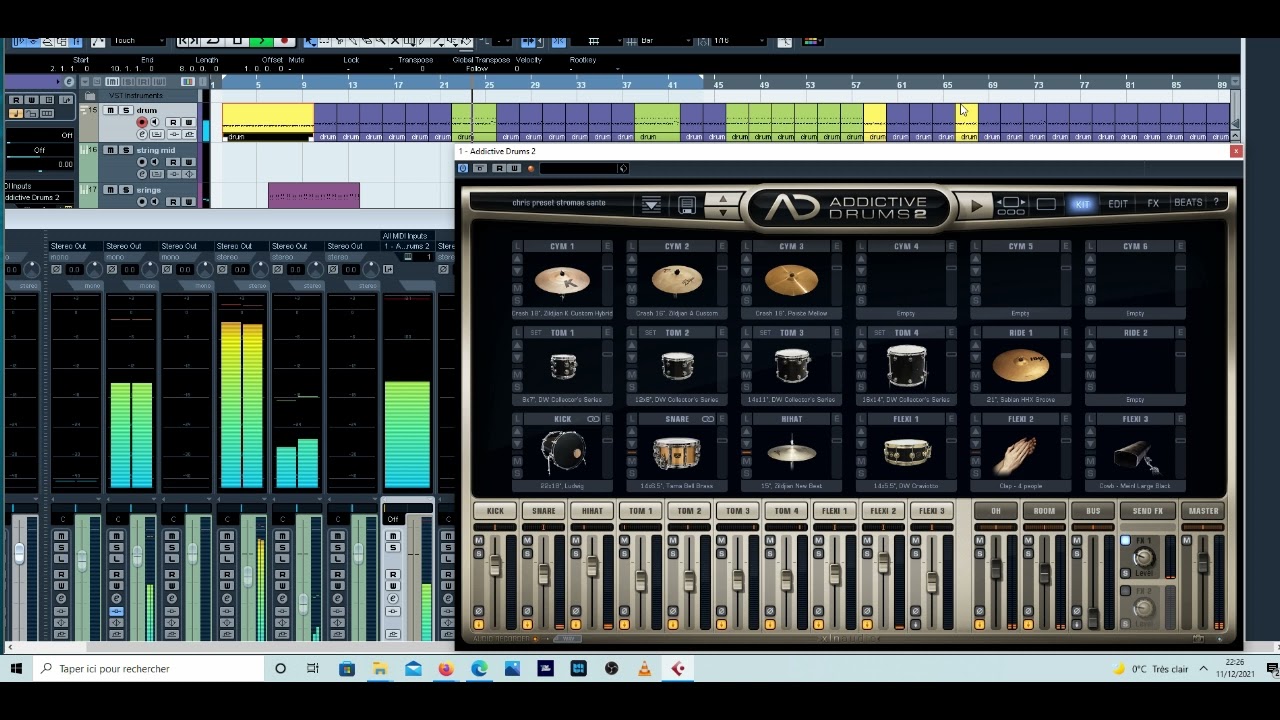This screenshot has height=720, width=1280.
Task: Click the CYM 3 Paiste Mellow cymbal
Action: 791,280
